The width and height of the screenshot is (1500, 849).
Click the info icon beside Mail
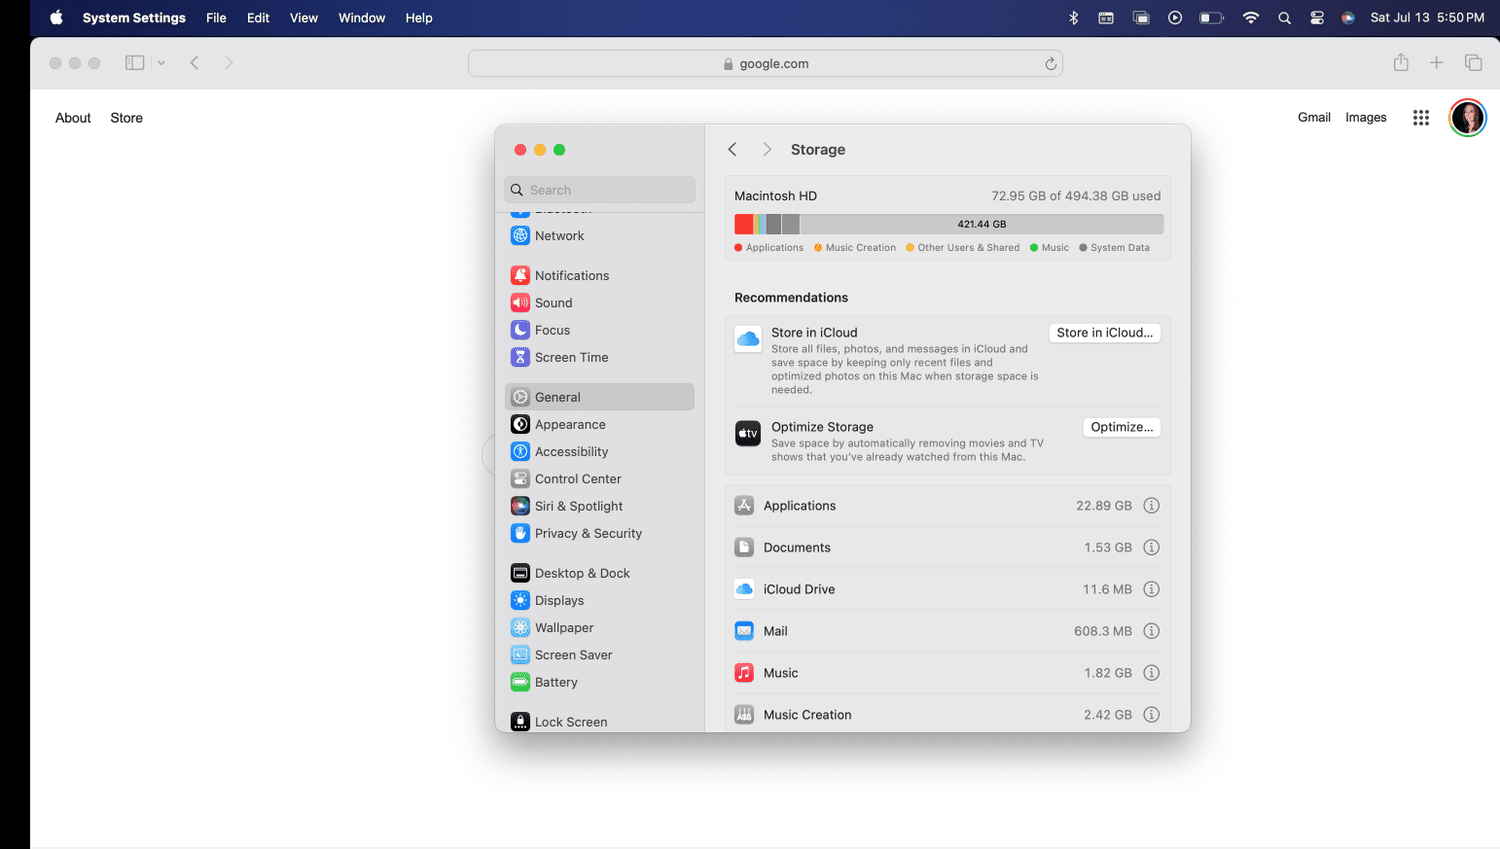click(1151, 631)
